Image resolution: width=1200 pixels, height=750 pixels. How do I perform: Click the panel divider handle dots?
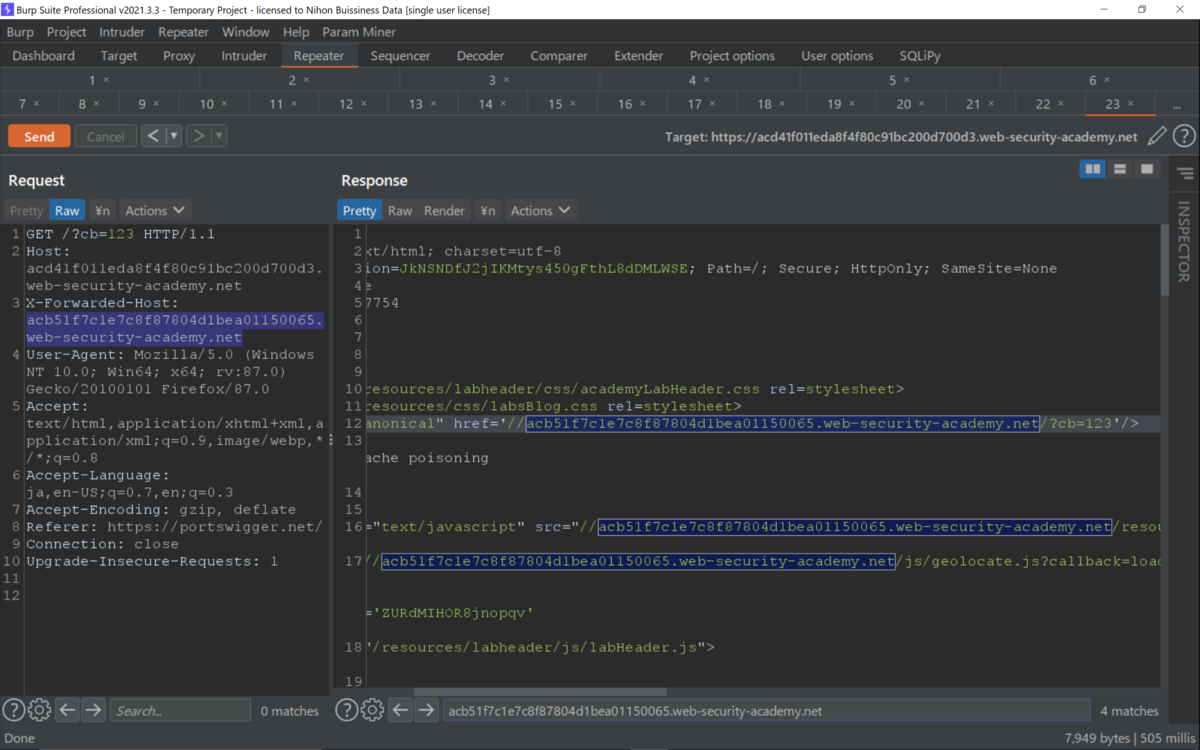coord(331,440)
